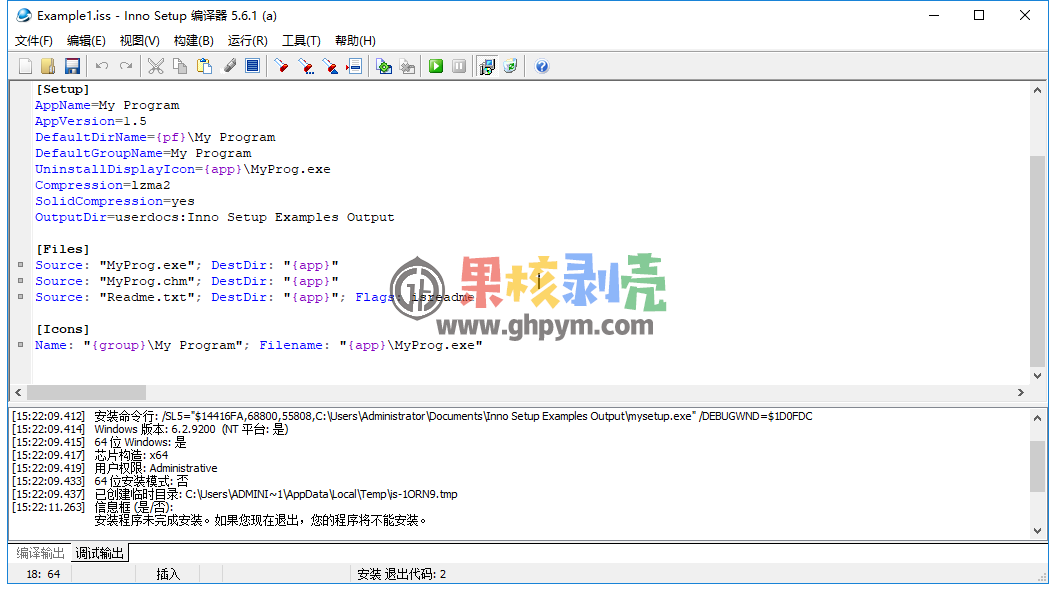Screen dimensions: 1056x591
Task: Click the [Icons] section header
Action: pos(63,329)
